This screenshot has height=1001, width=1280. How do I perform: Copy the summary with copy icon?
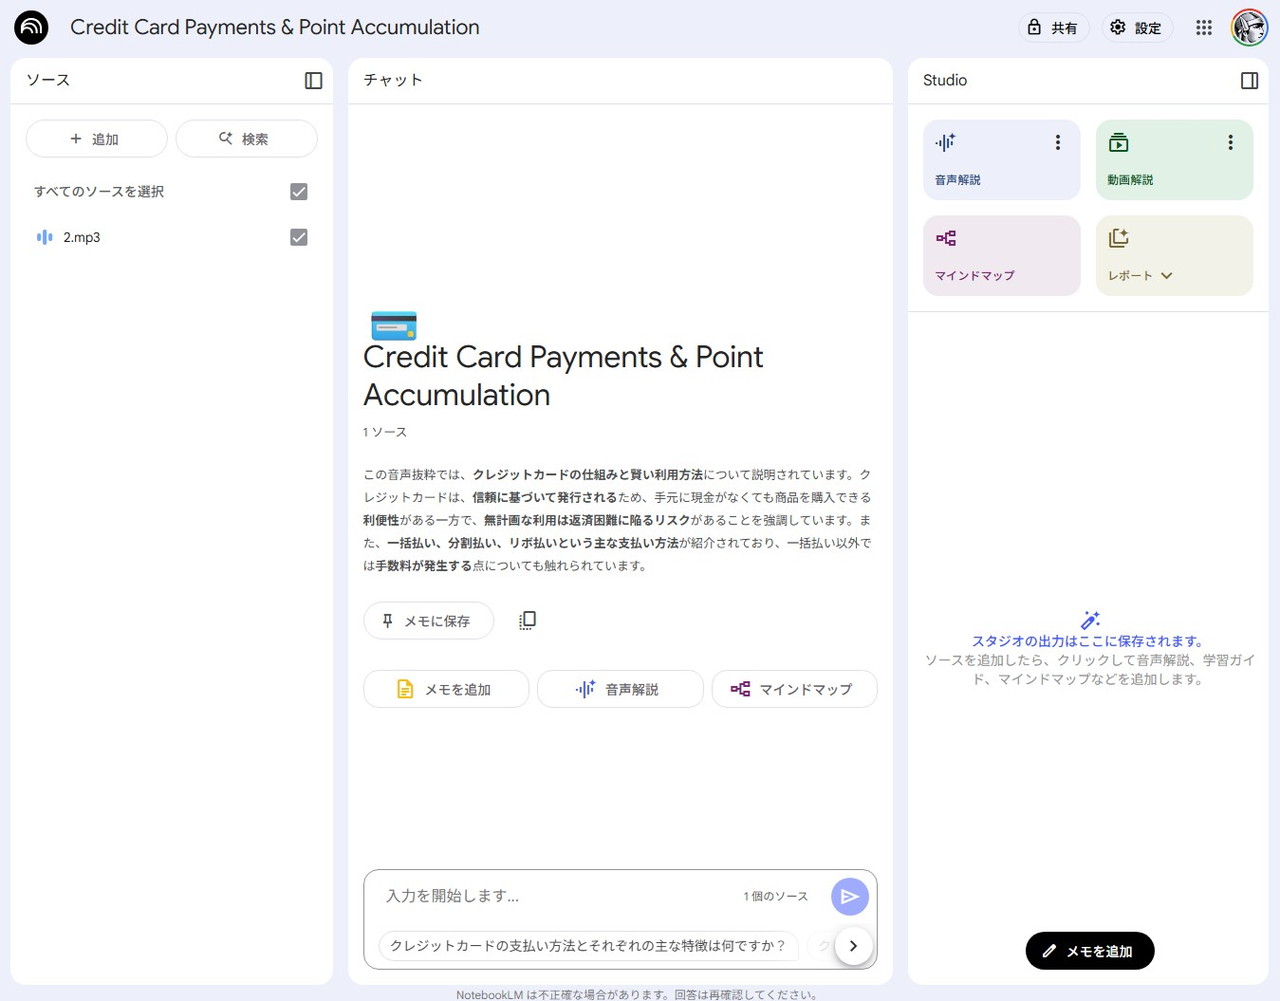pos(528,621)
